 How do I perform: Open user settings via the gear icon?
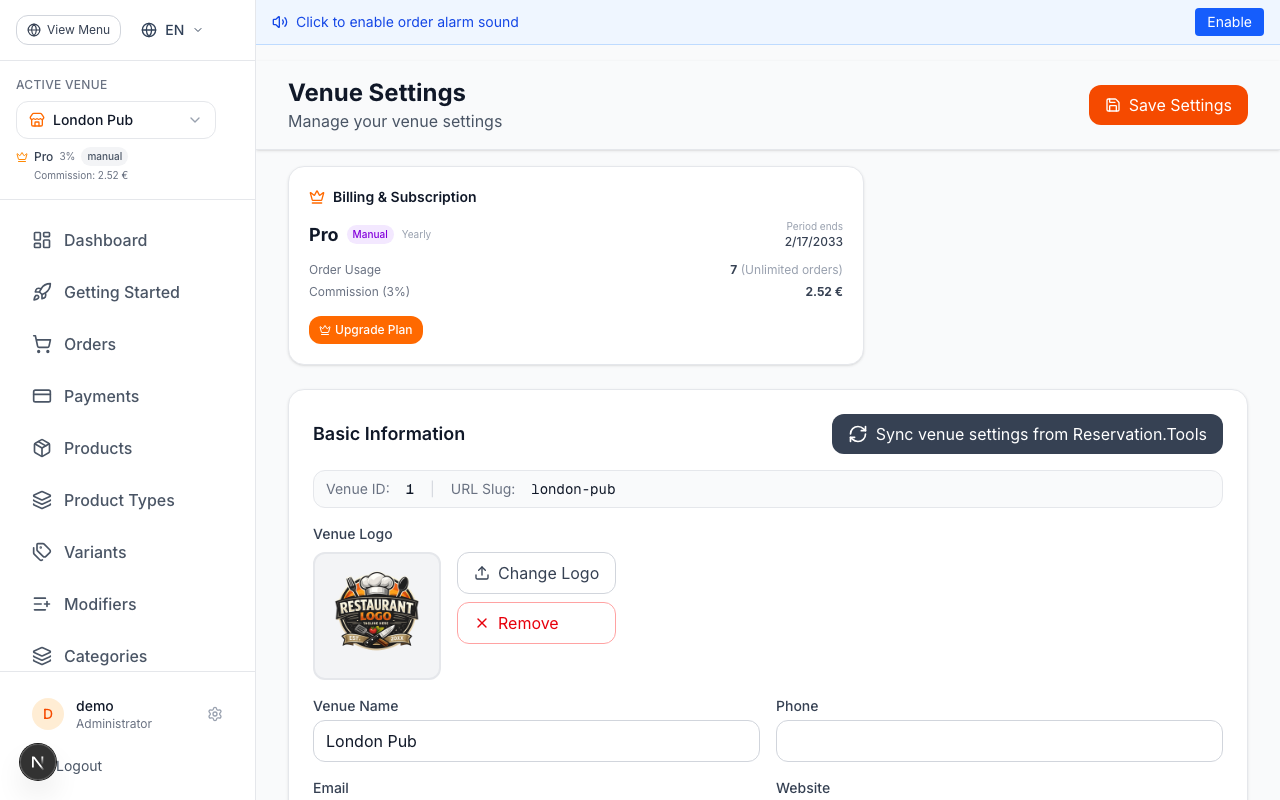tap(215, 714)
